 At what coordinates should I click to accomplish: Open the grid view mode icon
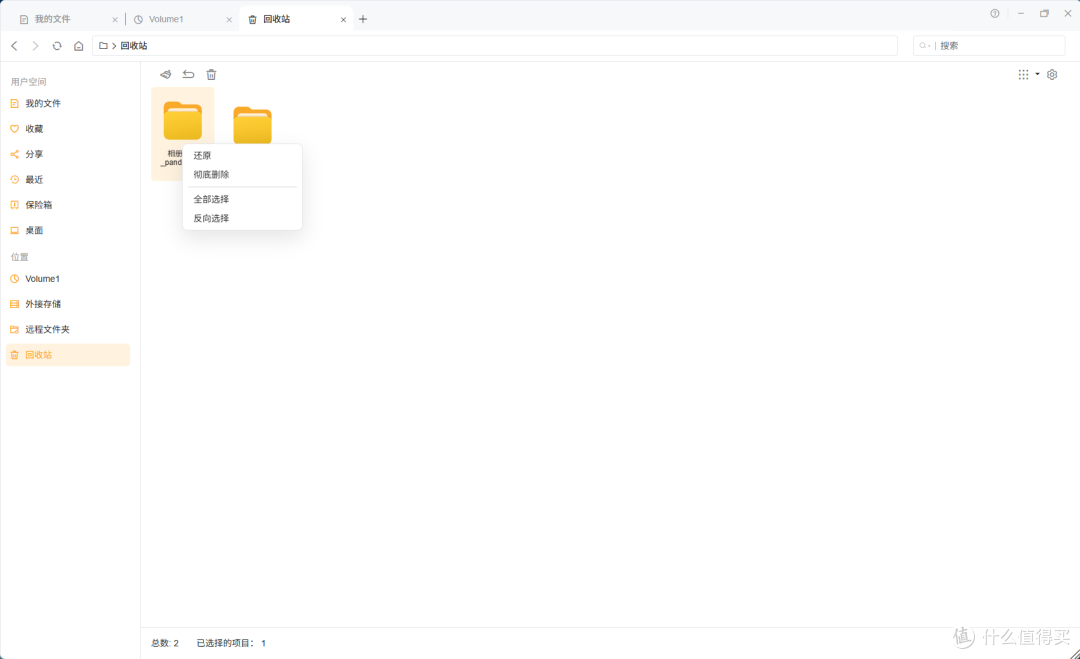coord(1024,74)
